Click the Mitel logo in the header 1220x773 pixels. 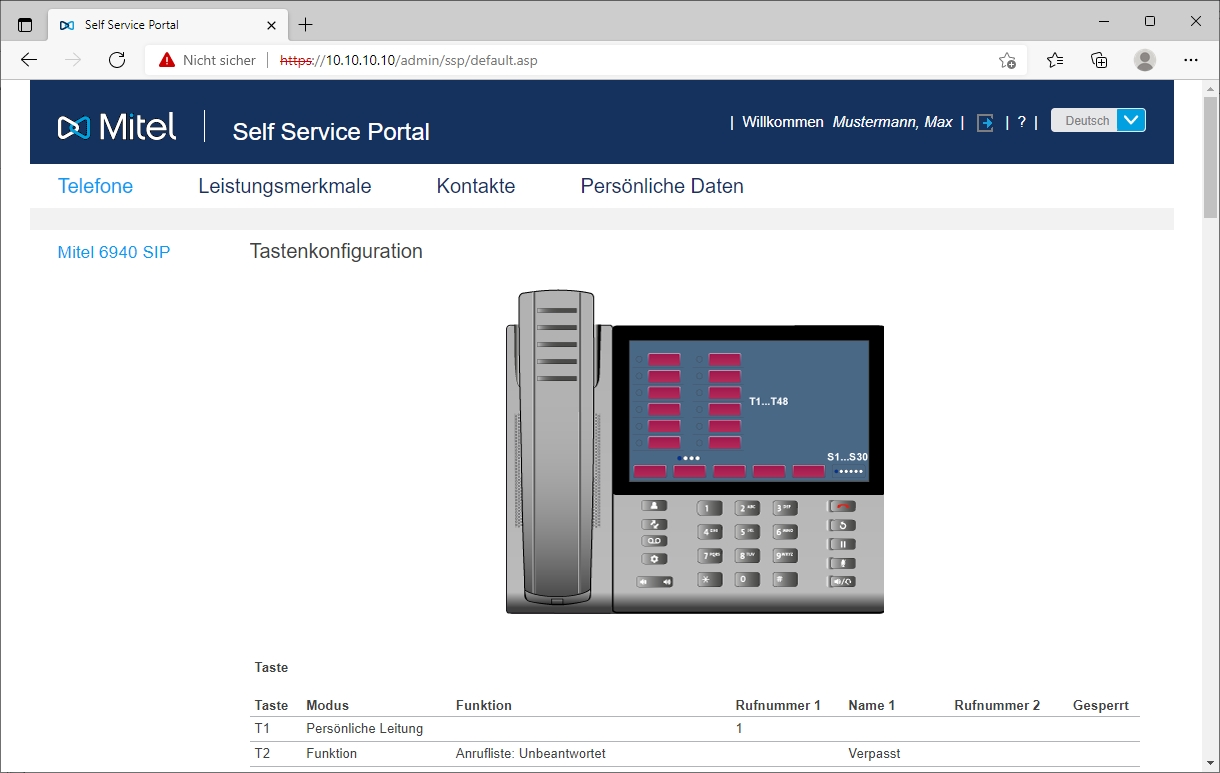pos(117,127)
